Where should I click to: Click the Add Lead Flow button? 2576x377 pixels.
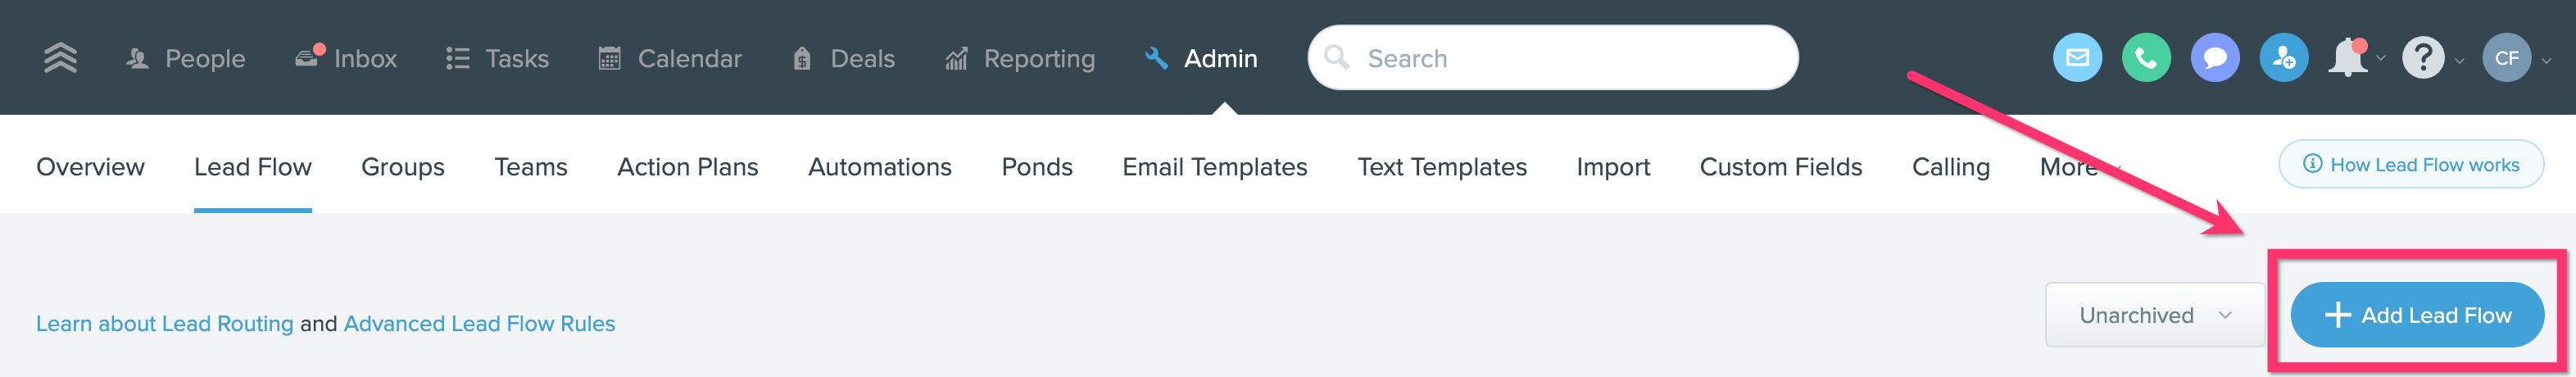[x=2416, y=315]
